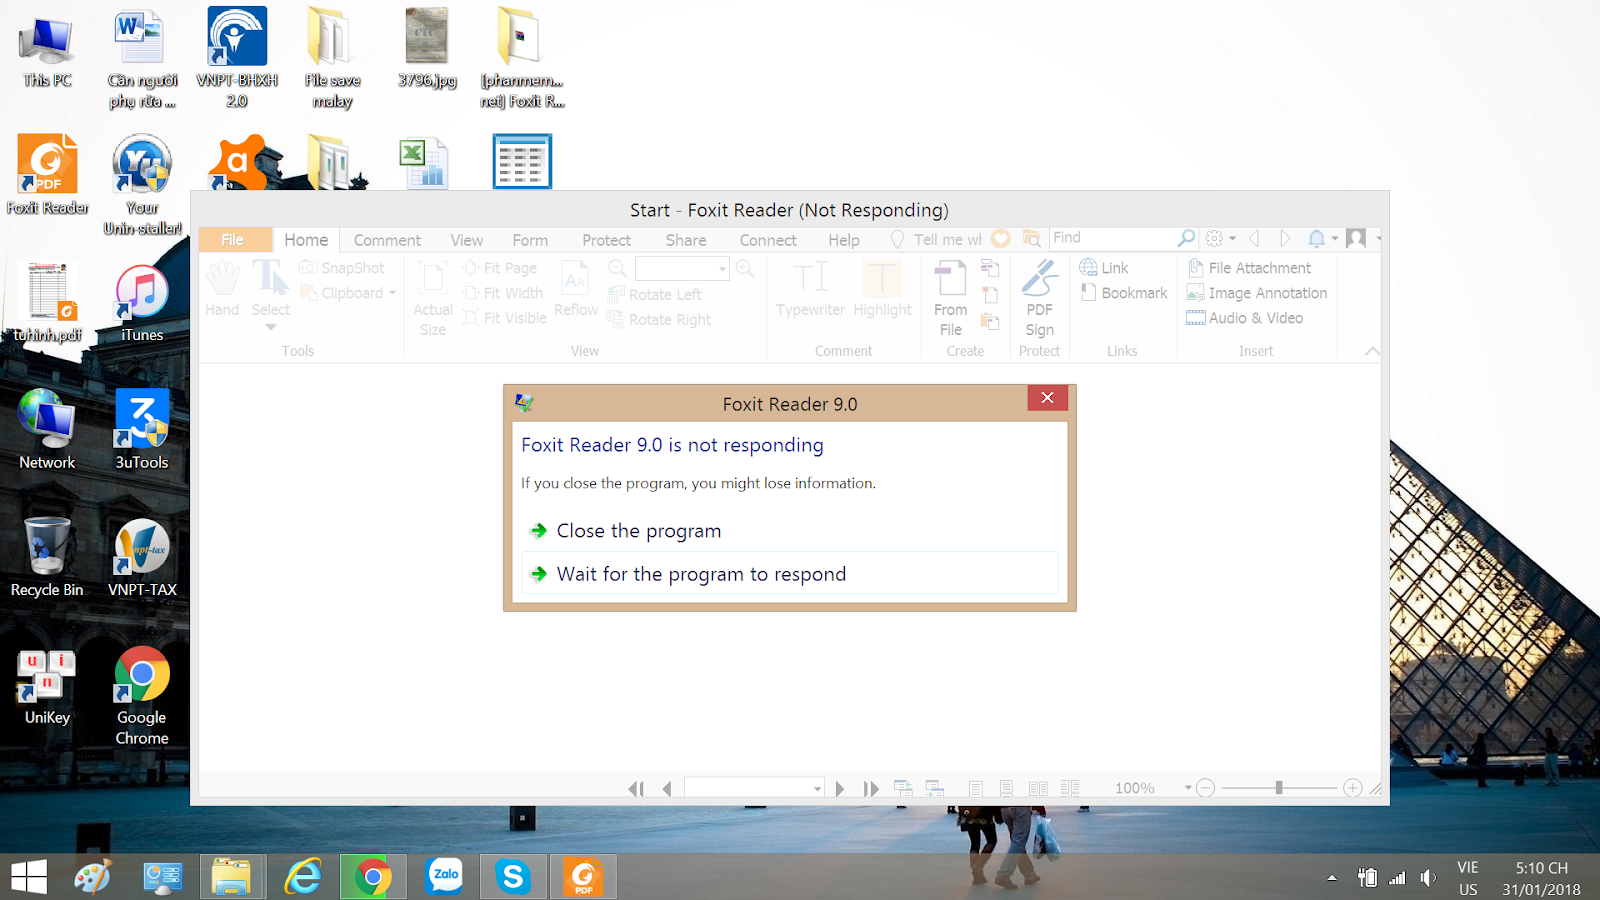Click Close the program
The width and height of the screenshot is (1600, 900).
coord(789,531)
